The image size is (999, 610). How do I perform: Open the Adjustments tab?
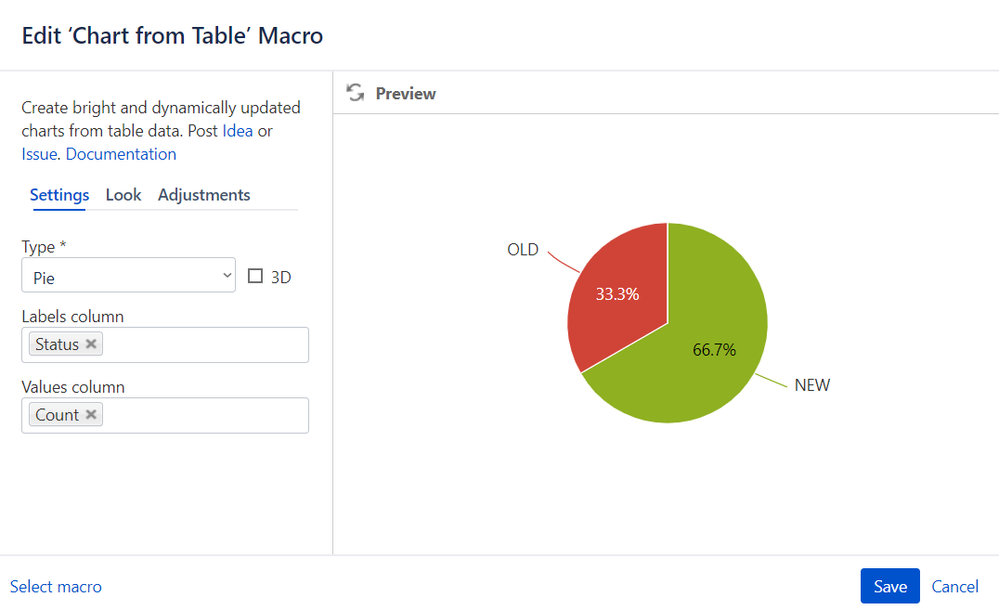click(204, 195)
